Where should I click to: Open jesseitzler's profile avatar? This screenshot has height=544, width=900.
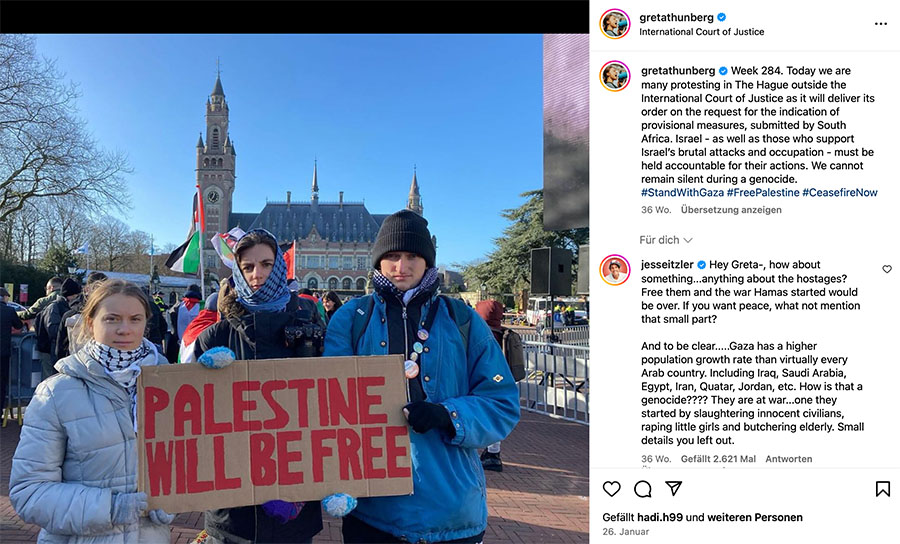click(x=615, y=270)
